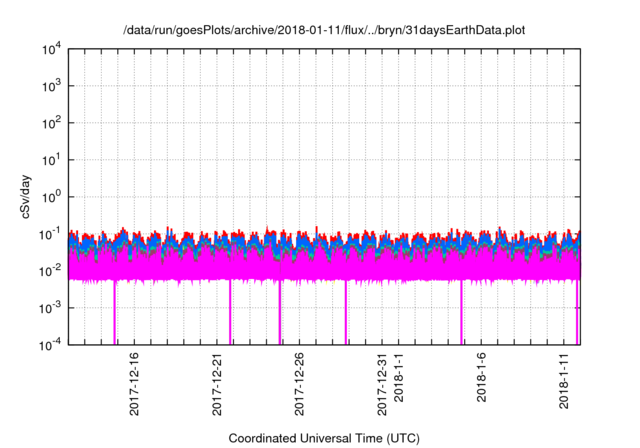This screenshot has height=448, width=640.
Task: Click the 10^-4 y-axis tick label
Action: (51, 346)
